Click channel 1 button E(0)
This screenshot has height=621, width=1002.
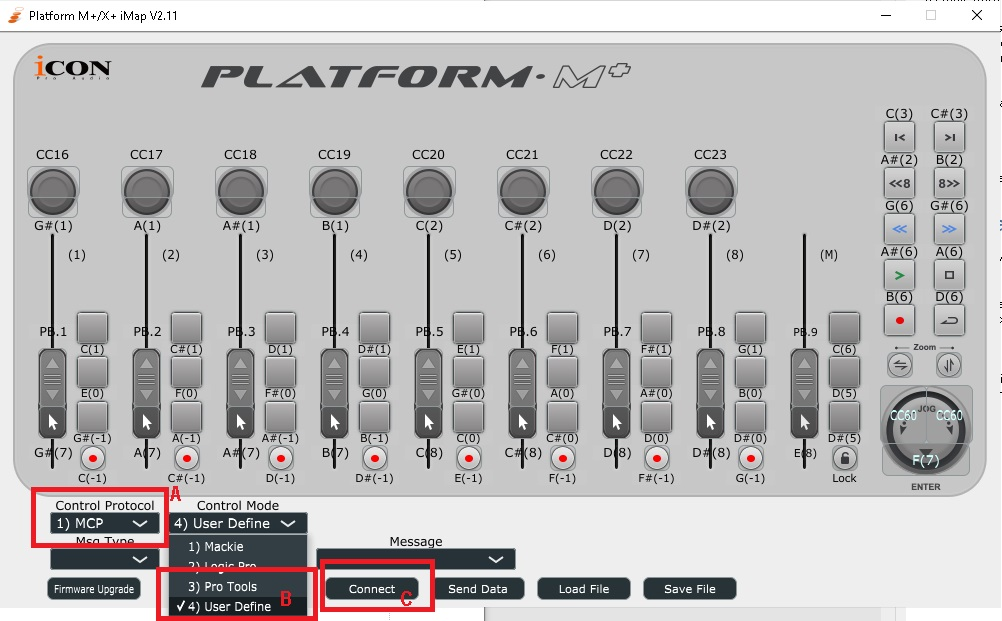coord(93,372)
